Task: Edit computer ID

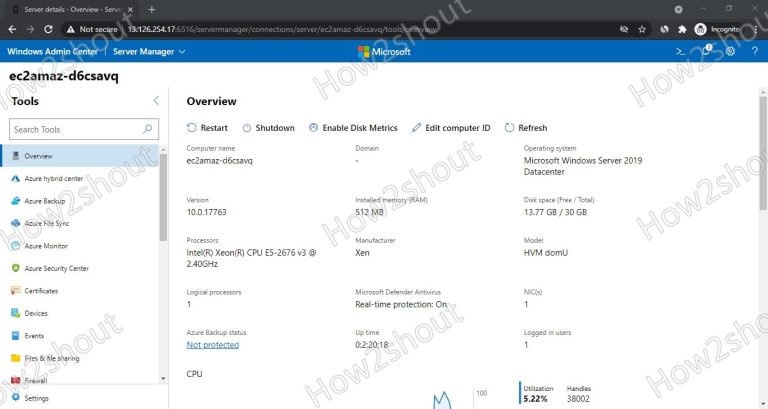Action: pyautogui.click(x=451, y=128)
